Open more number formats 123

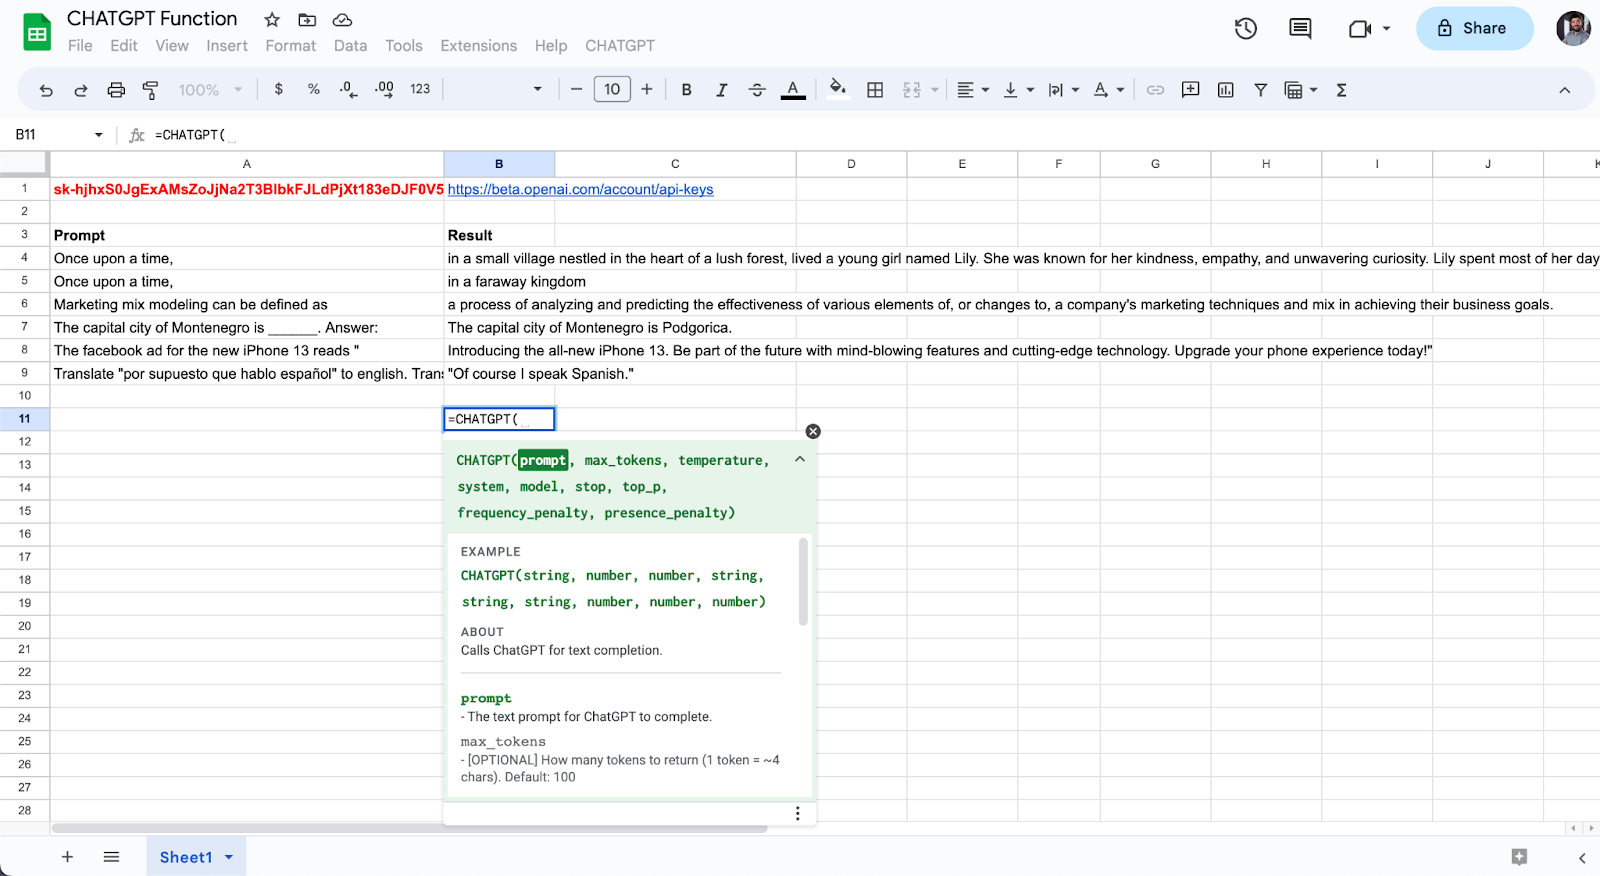click(420, 89)
